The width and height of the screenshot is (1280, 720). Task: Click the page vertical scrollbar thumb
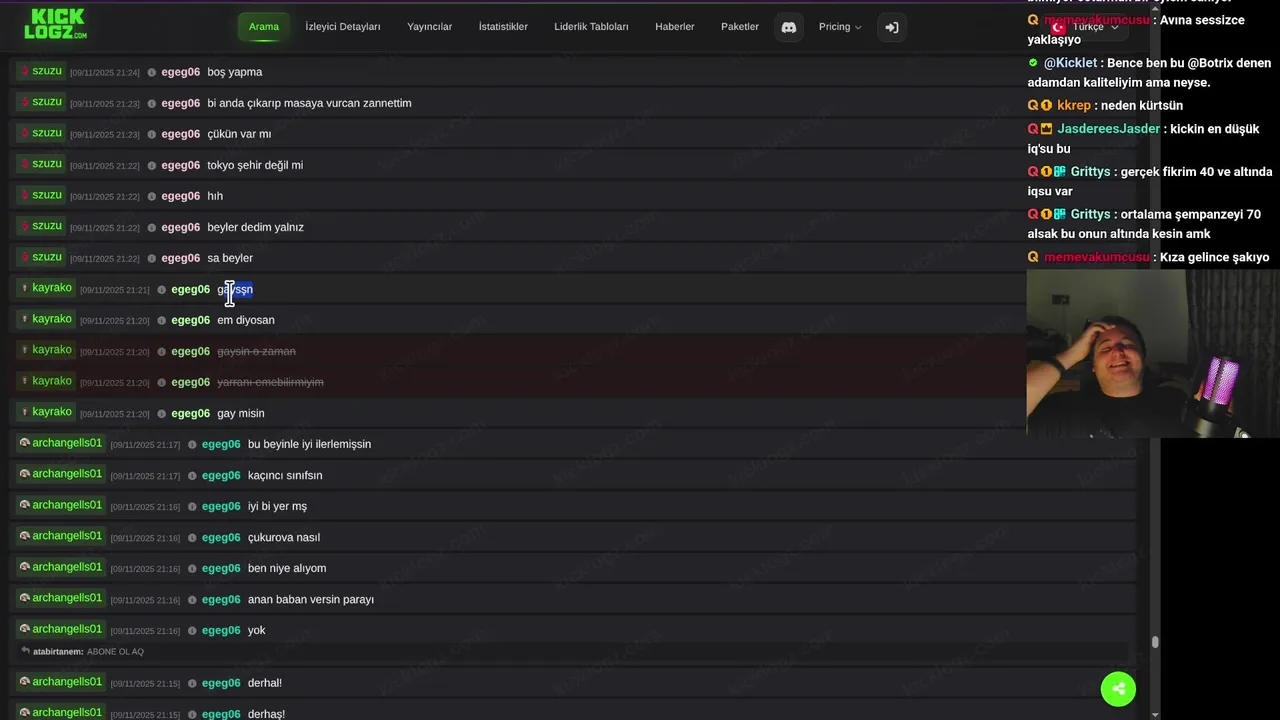pos(1155,642)
